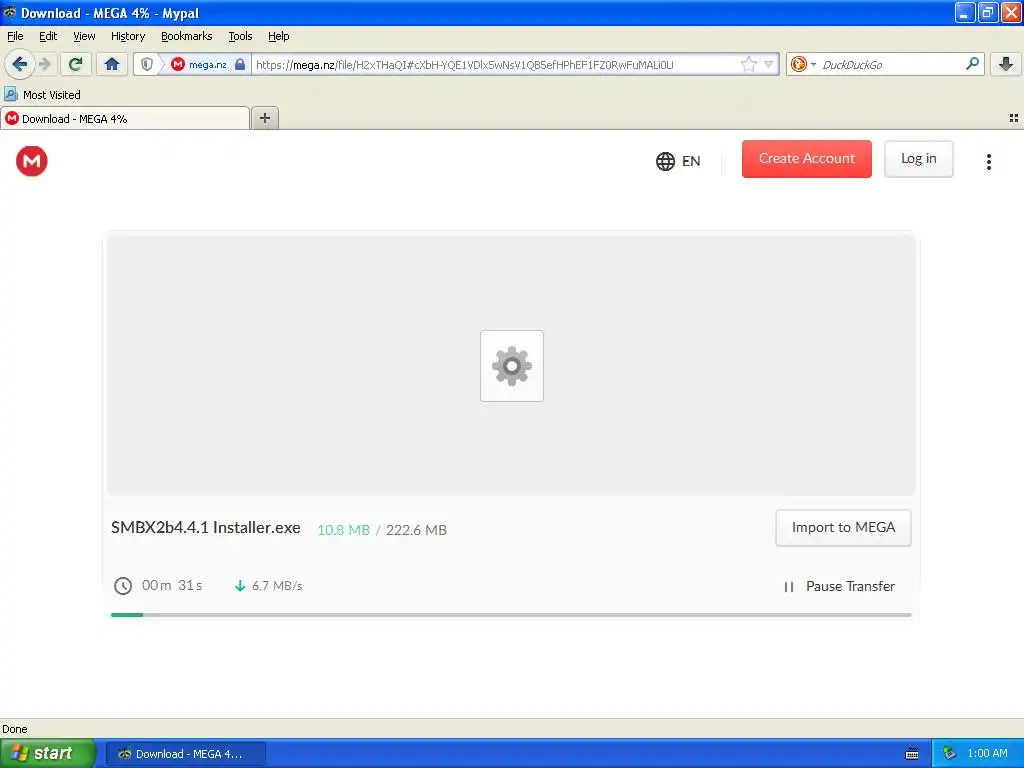Reload the current page
This screenshot has width=1024, height=768.
click(76, 64)
